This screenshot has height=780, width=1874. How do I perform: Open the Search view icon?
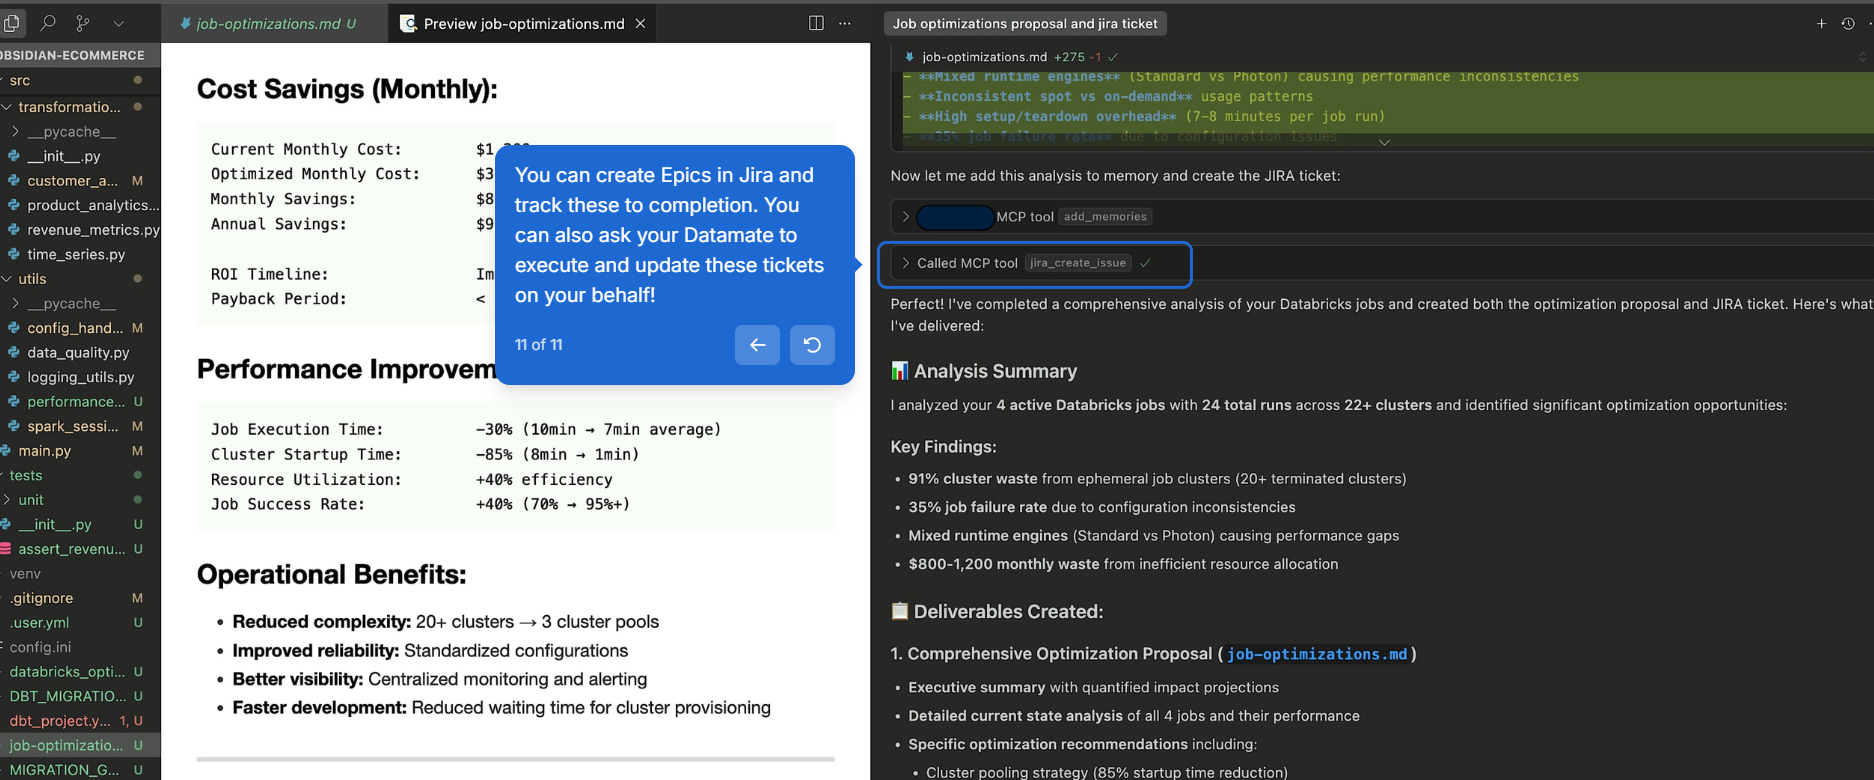[47, 22]
